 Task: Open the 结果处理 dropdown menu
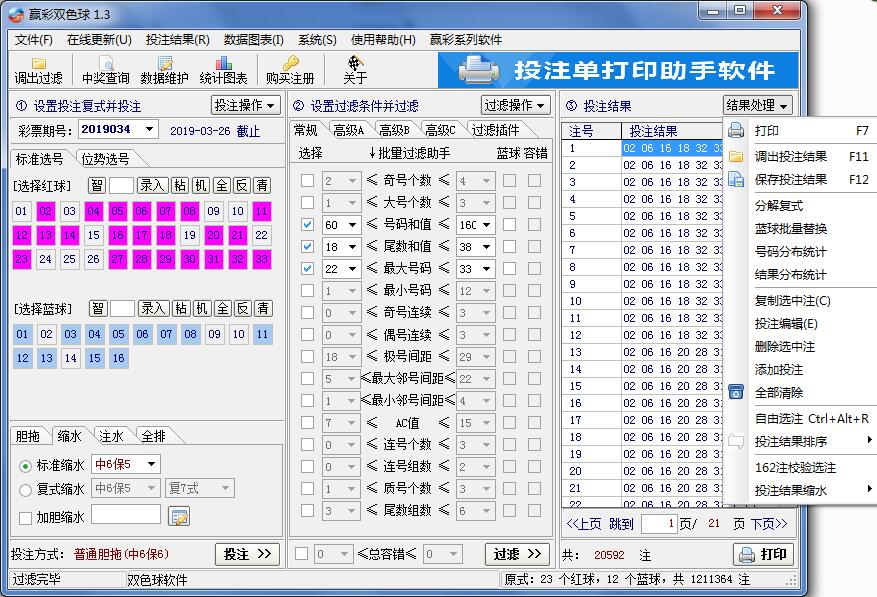[758, 105]
